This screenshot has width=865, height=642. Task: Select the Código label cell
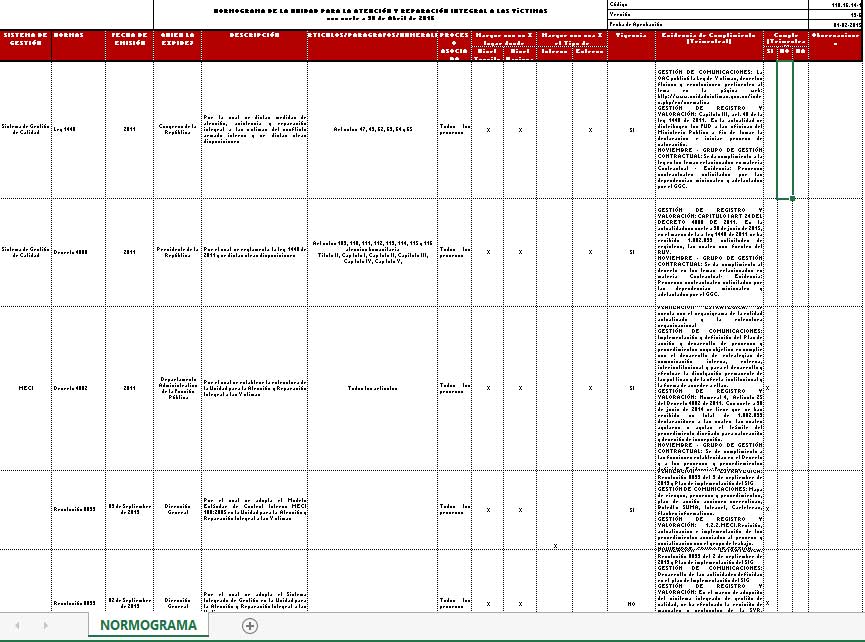click(708, 4)
